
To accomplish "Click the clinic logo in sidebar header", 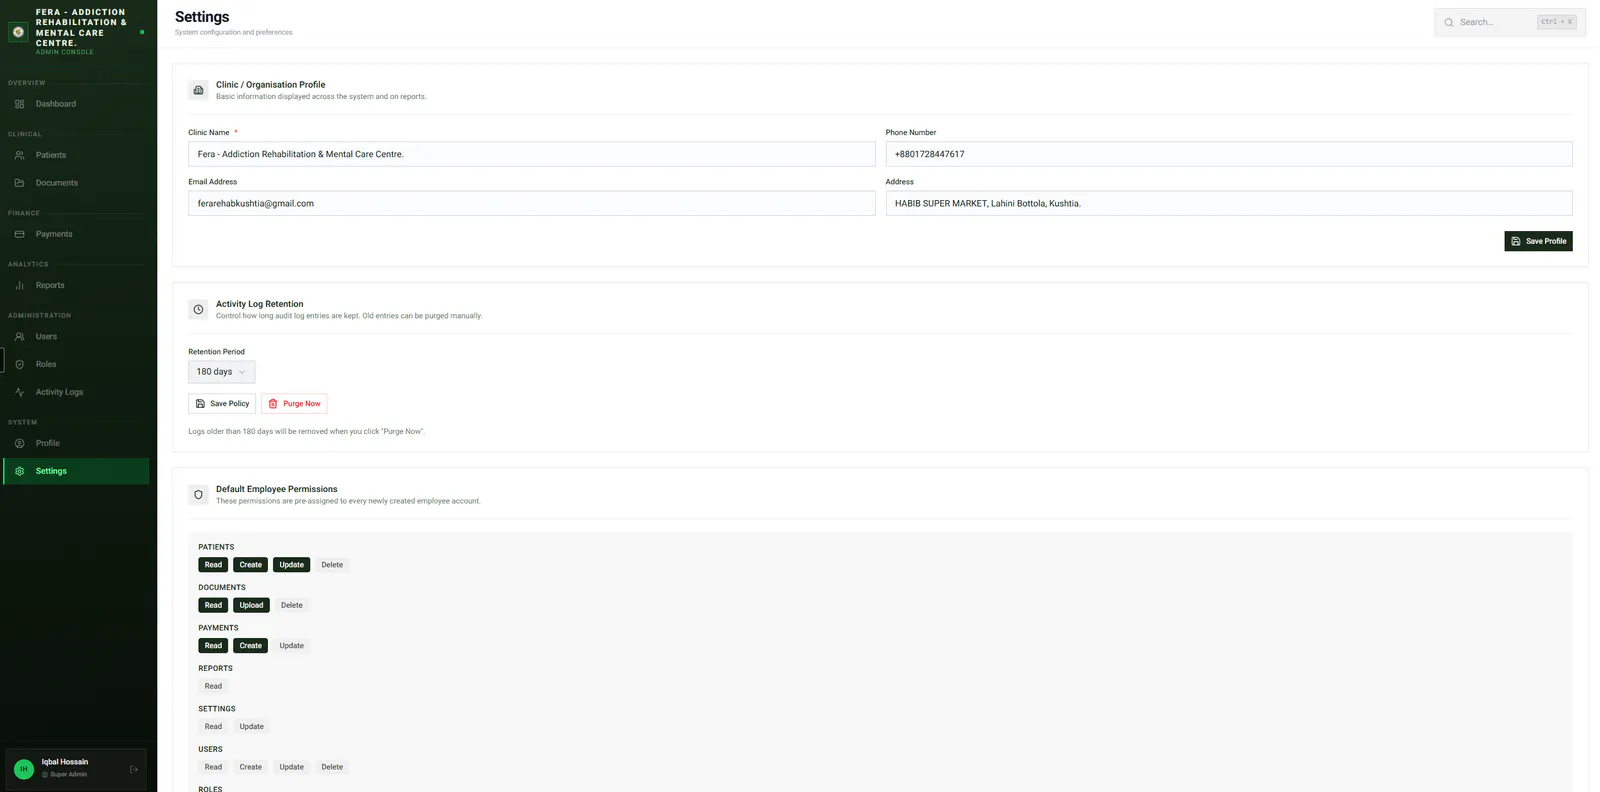I will pyautogui.click(x=18, y=32).
